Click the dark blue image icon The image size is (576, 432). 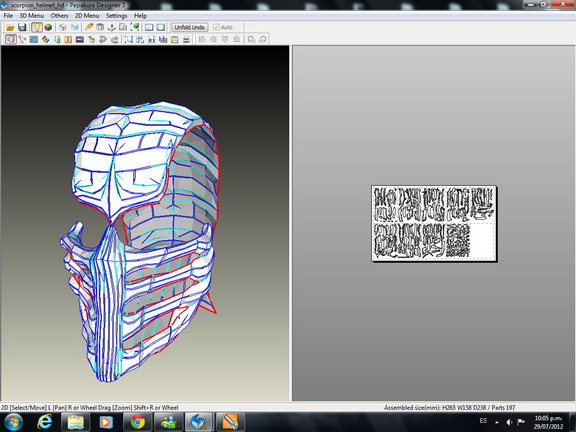(x=80, y=39)
